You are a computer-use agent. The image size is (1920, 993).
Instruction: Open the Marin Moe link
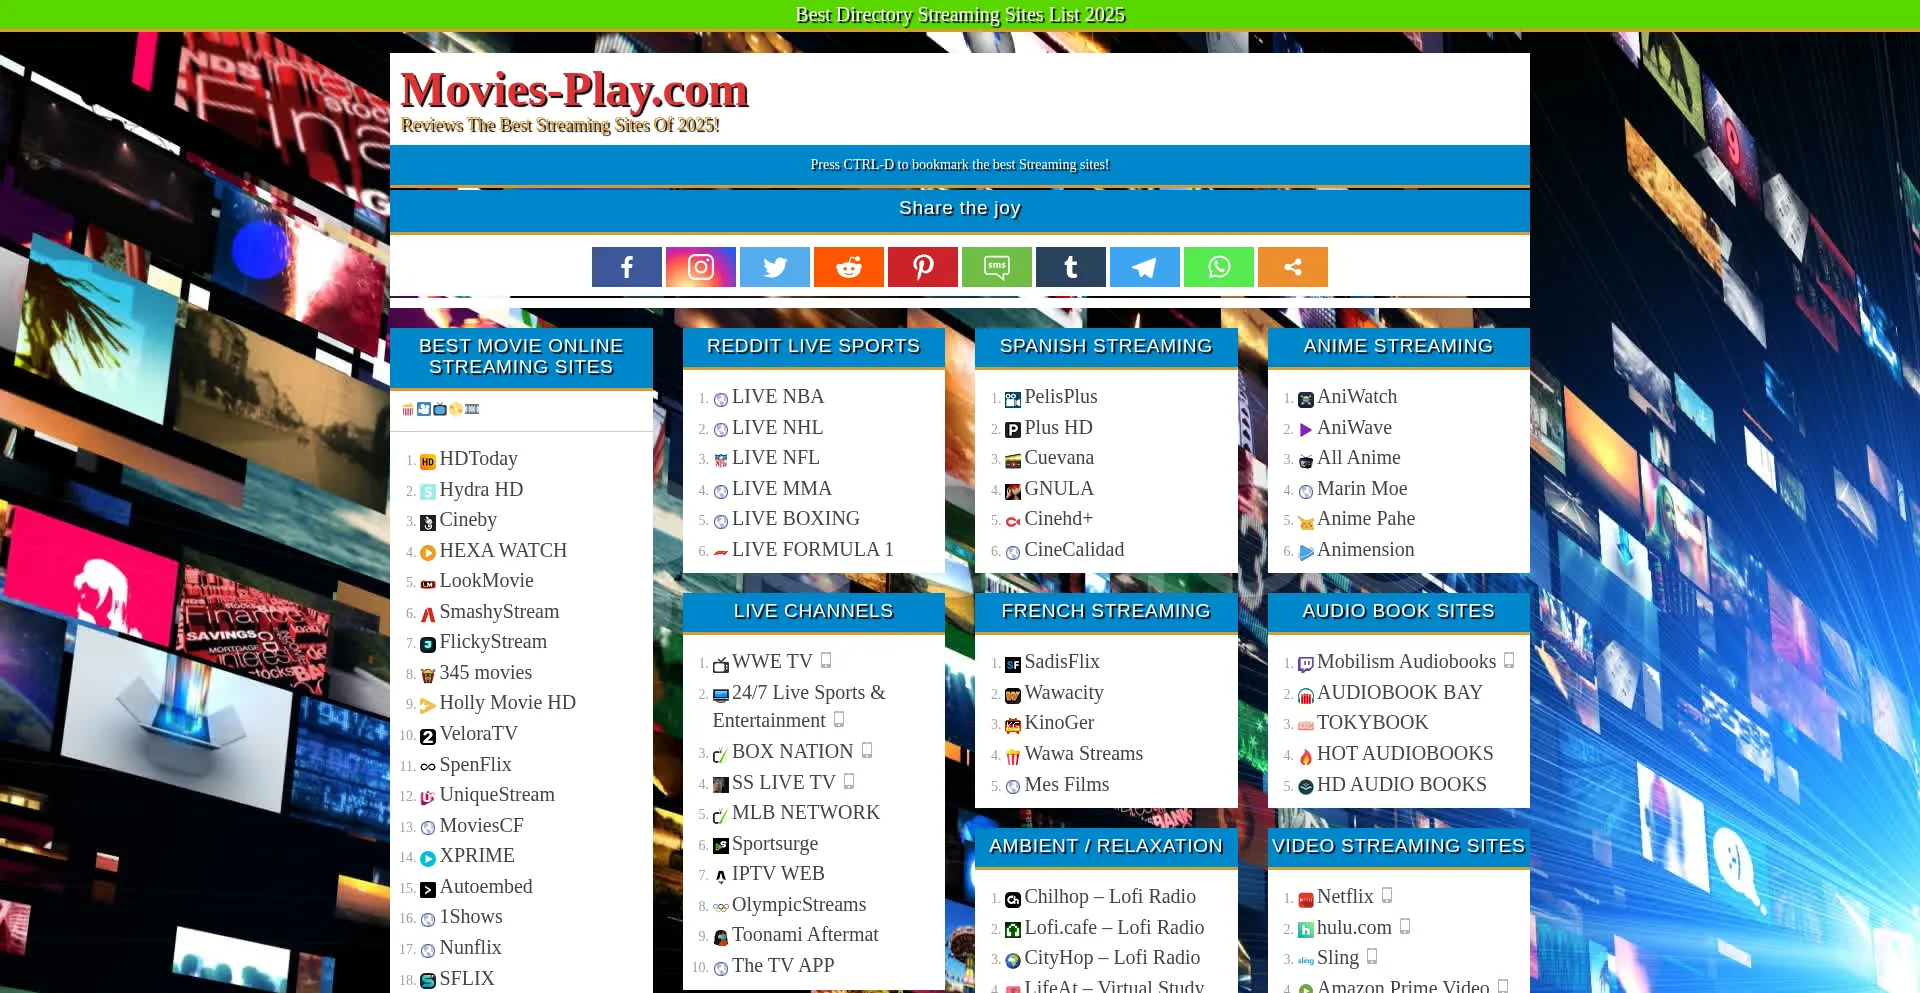1362,489
